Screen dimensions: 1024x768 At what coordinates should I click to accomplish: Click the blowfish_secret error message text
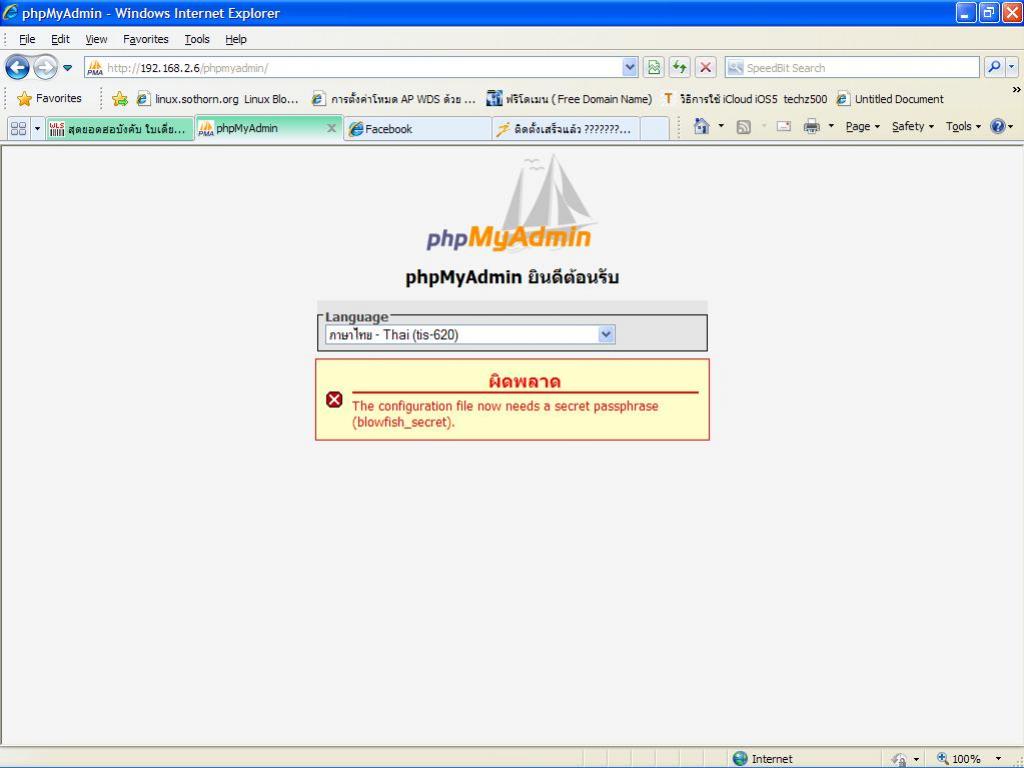coord(505,414)
